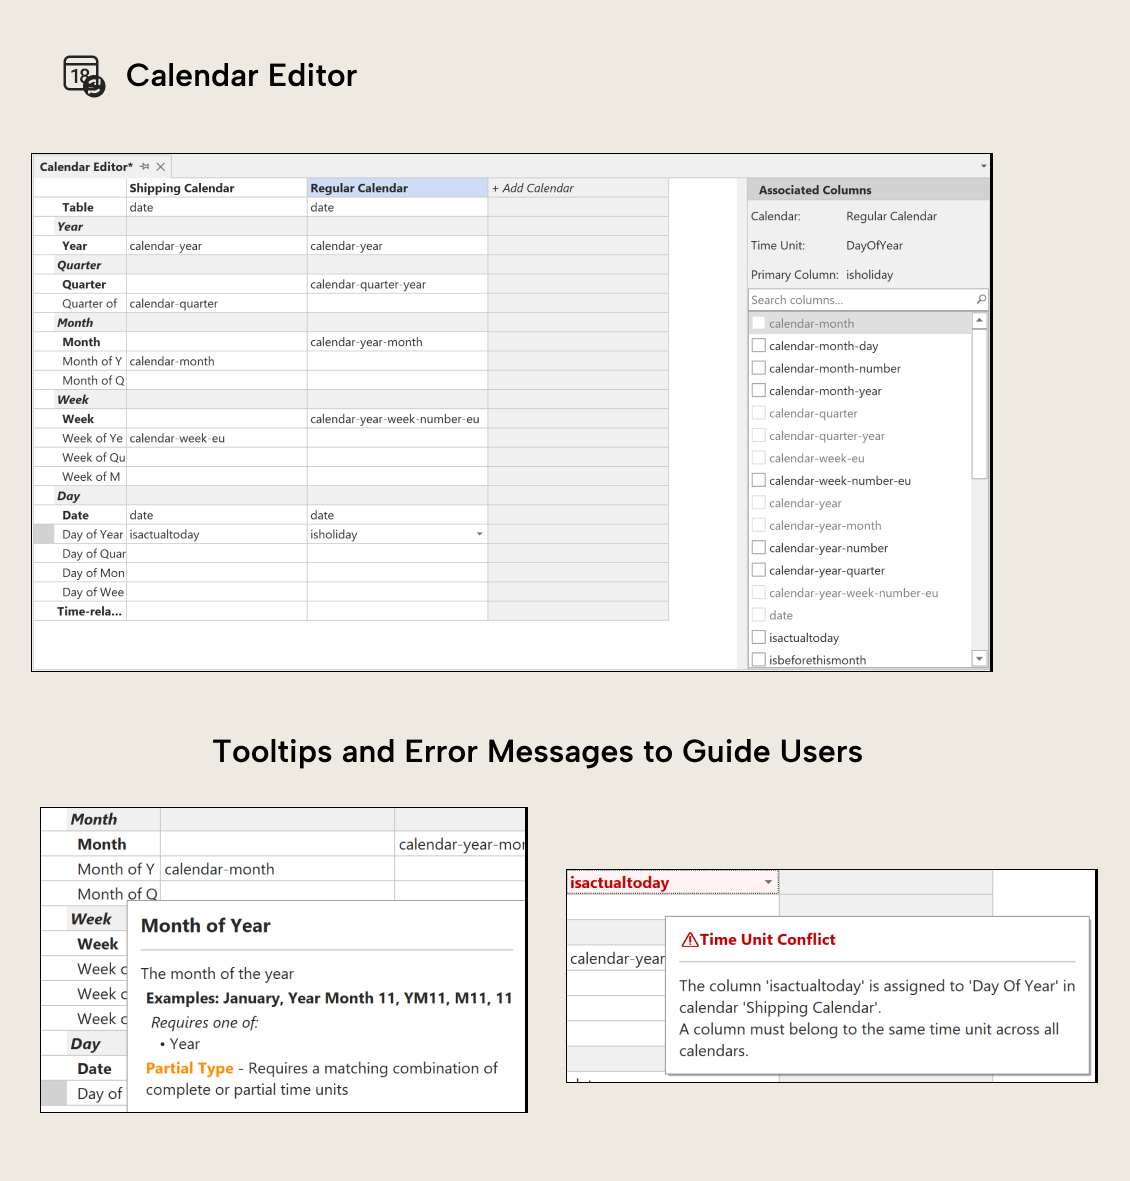Pin the Calendar Editor tab
This screenshot has height=1181, width=1130.
(x=145, y=166)
